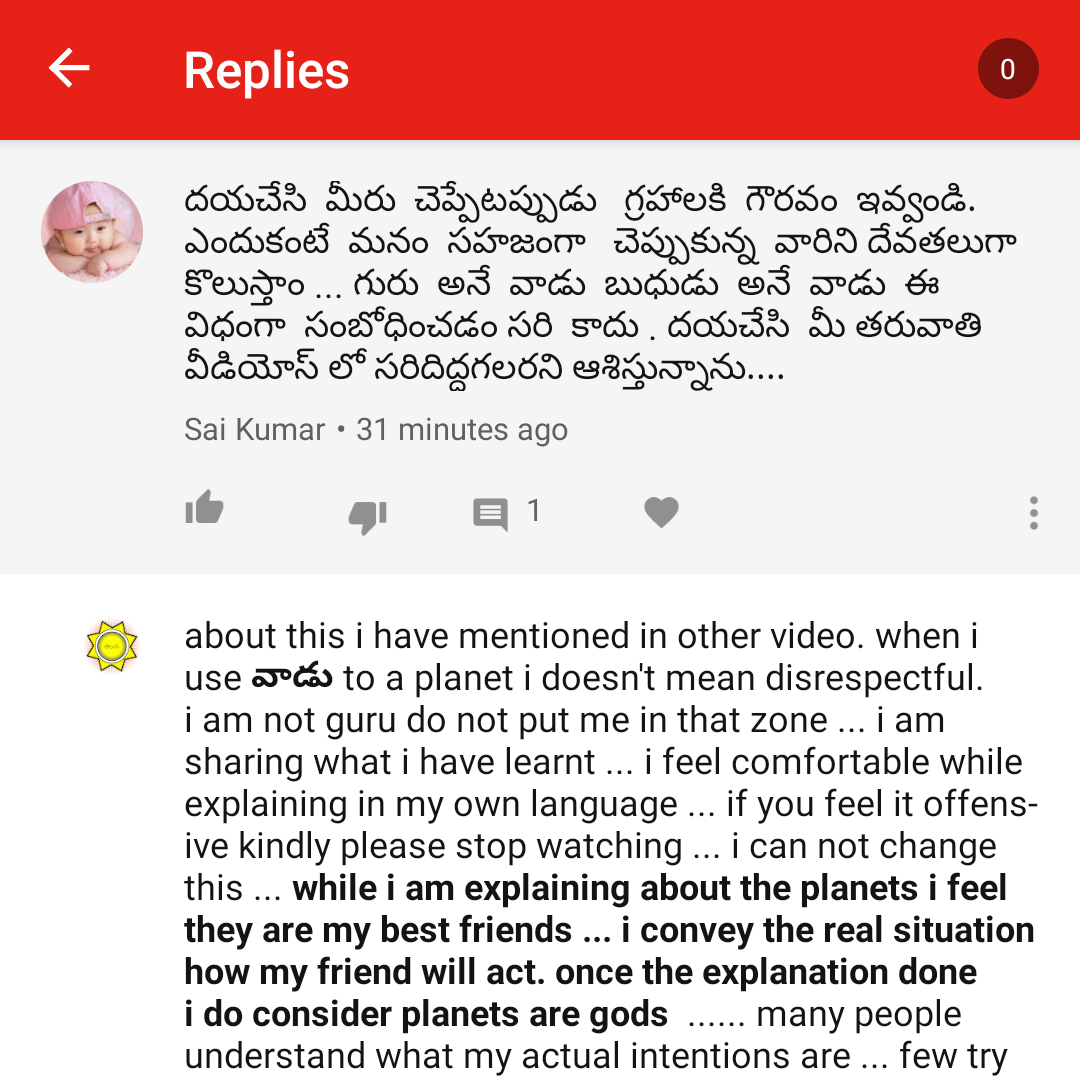This screenshot has height=1080, width=1080.
Task: Tap 'i do consider planets are gods' text
Action: (426, 1014)
